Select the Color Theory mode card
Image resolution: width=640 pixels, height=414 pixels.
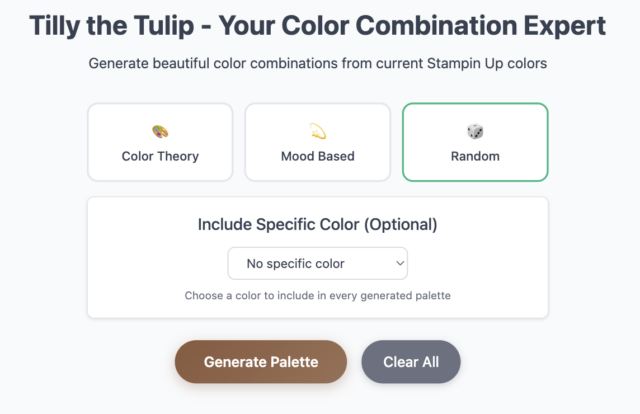[160, 142]
